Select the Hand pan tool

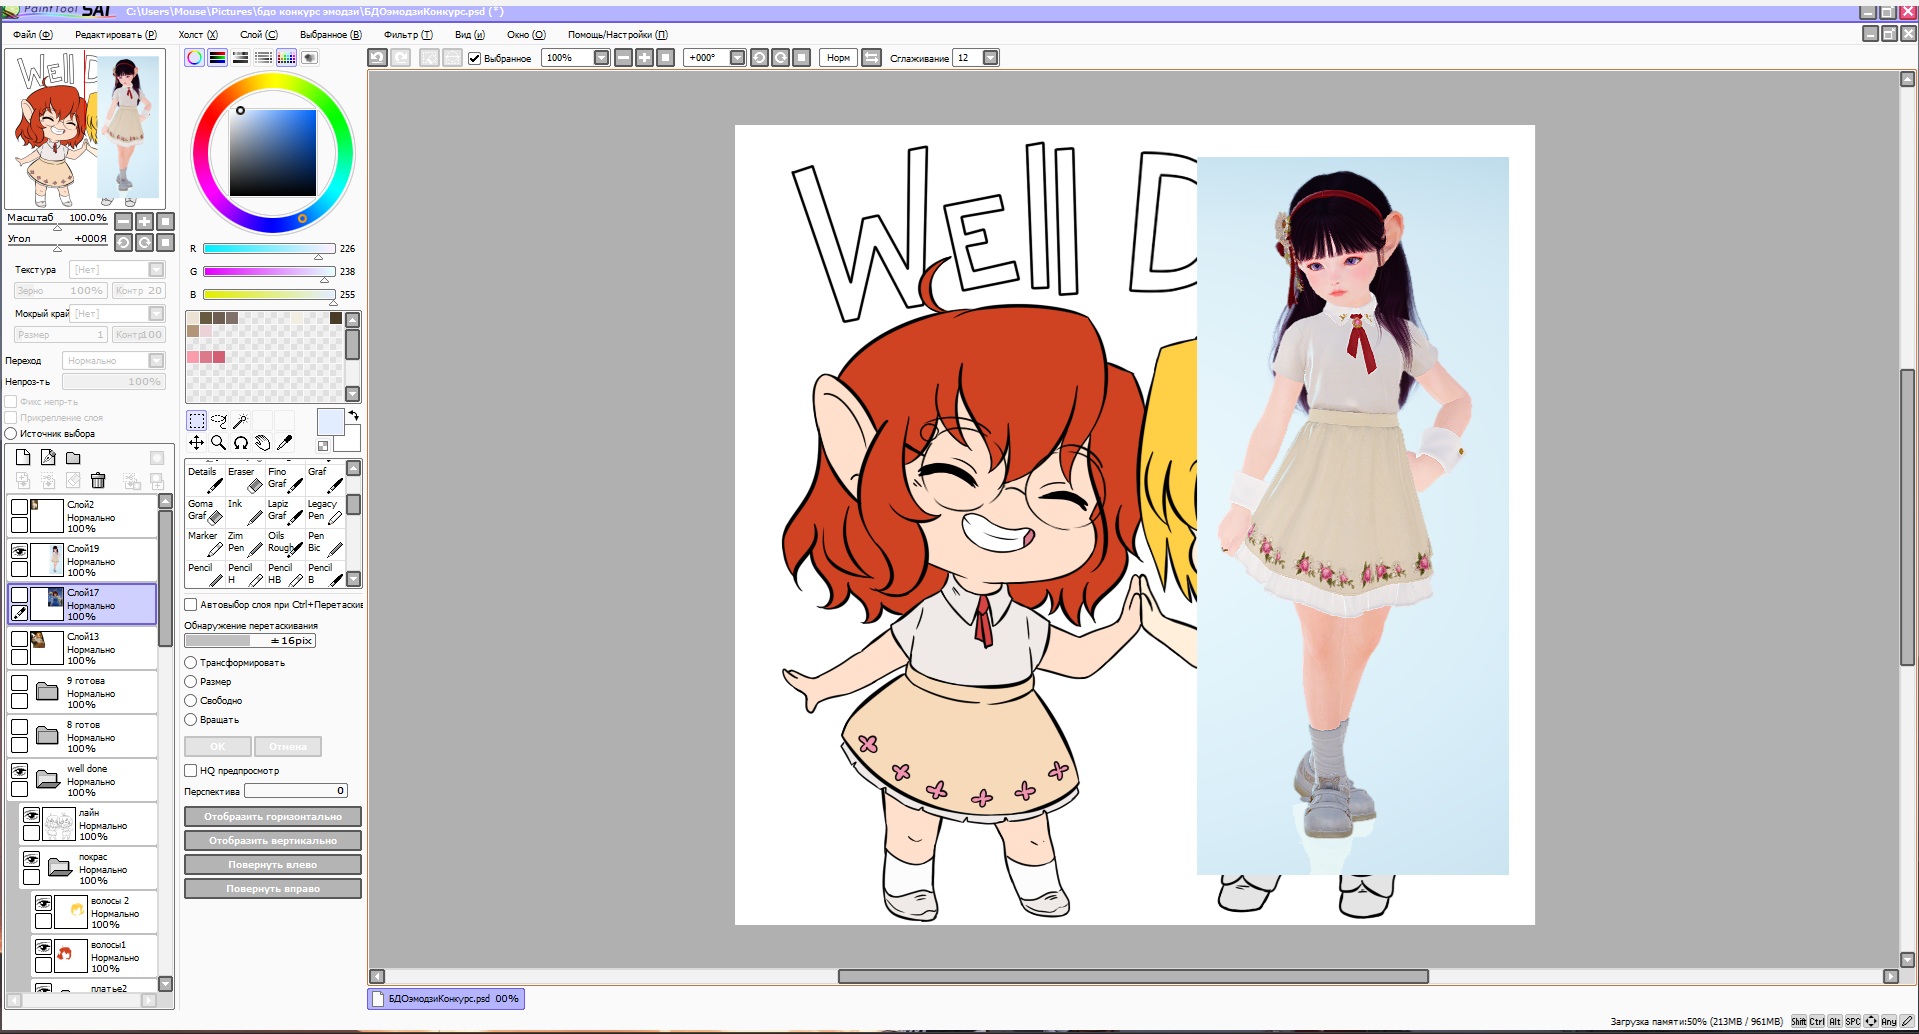pos(263,443)
